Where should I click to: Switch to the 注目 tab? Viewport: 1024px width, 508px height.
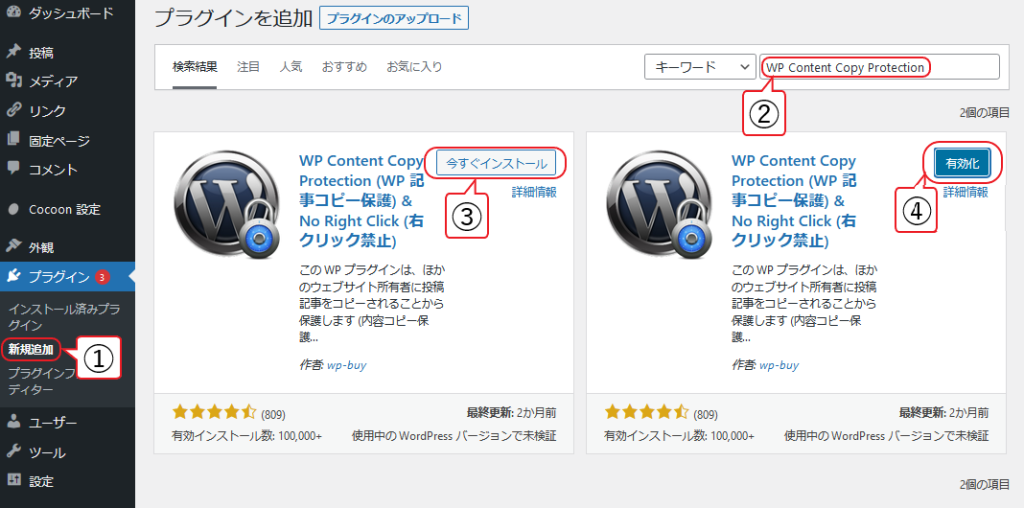point(248,67)
